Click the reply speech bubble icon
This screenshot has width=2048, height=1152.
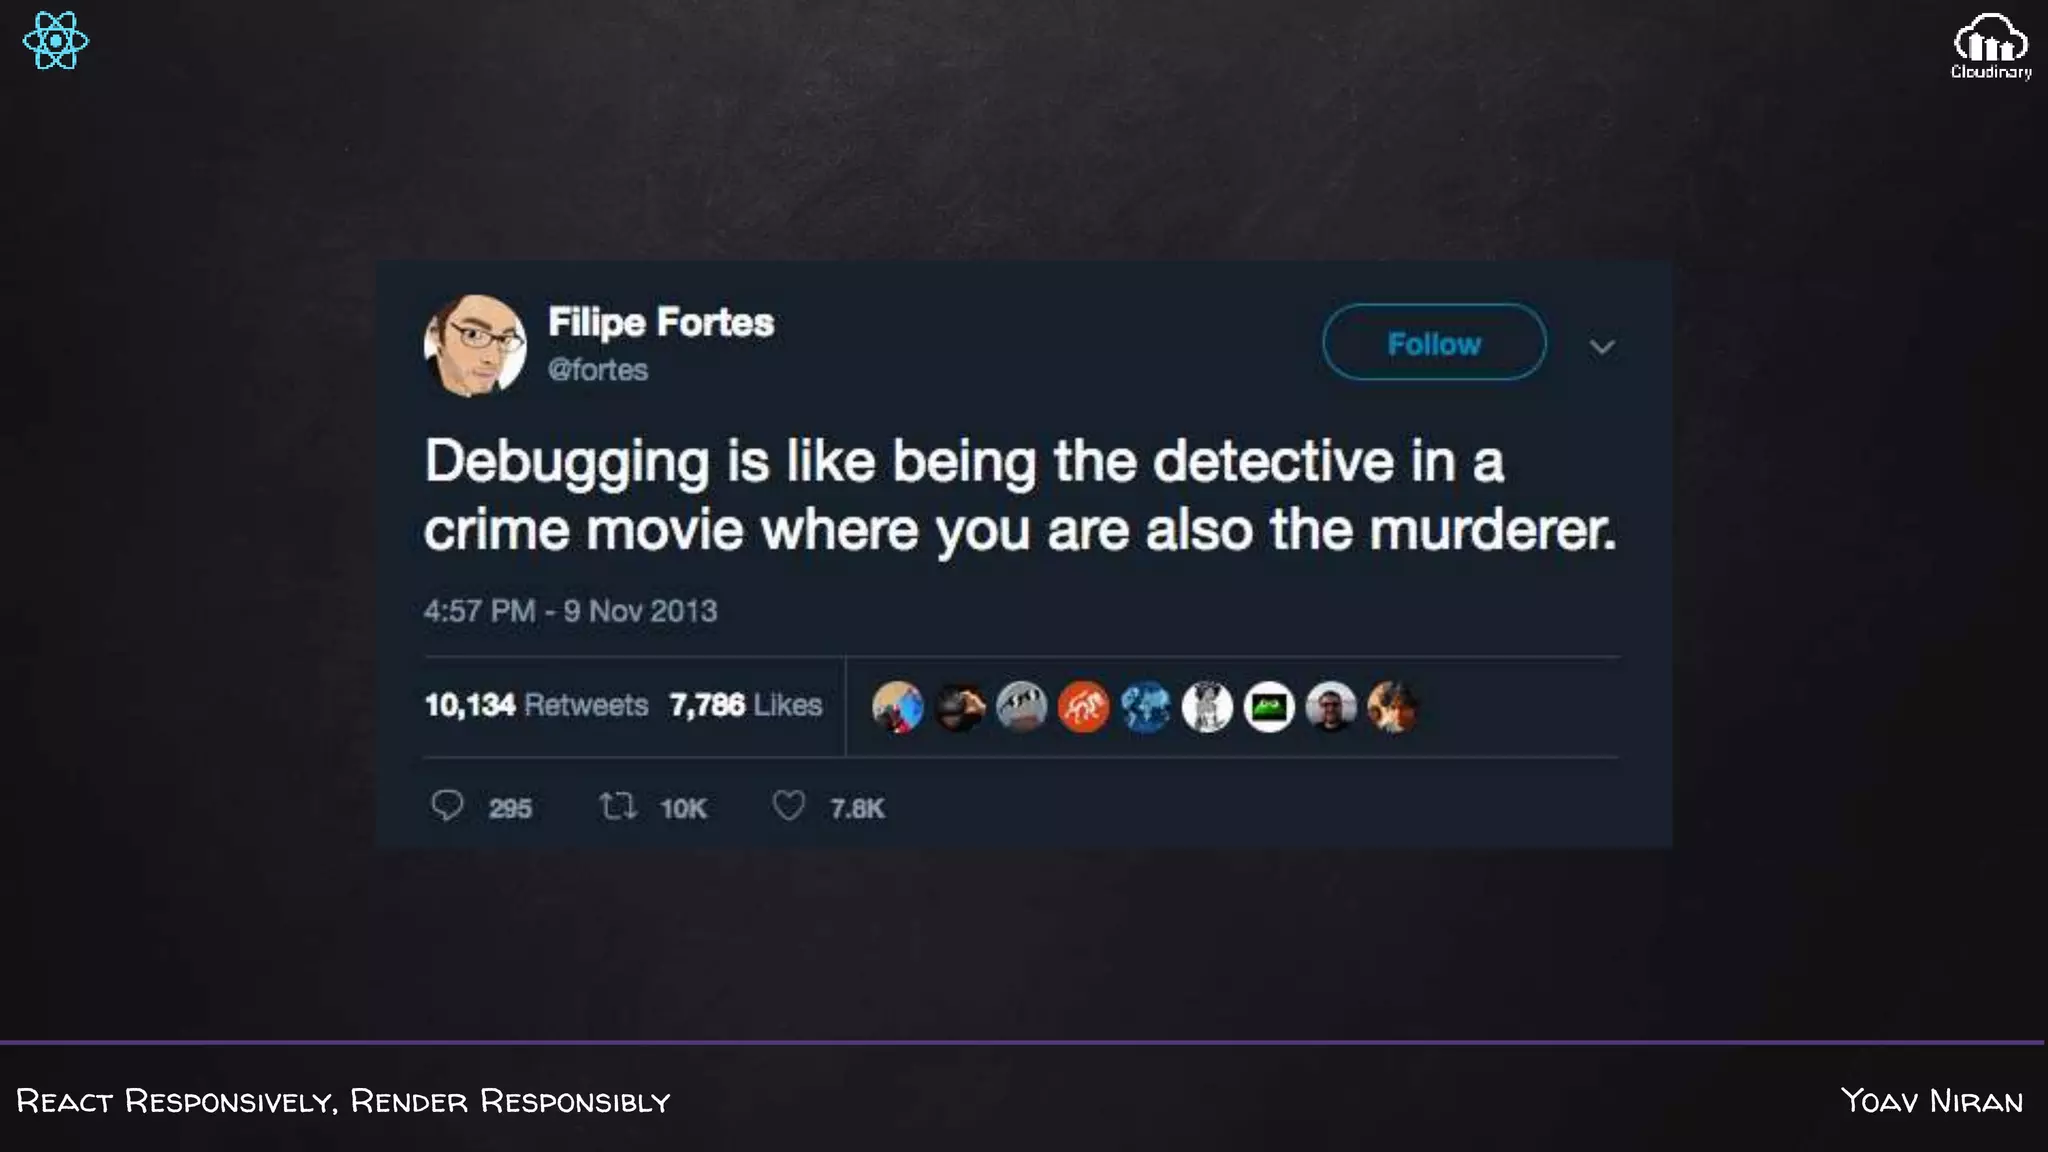click(x=447, y=805)
